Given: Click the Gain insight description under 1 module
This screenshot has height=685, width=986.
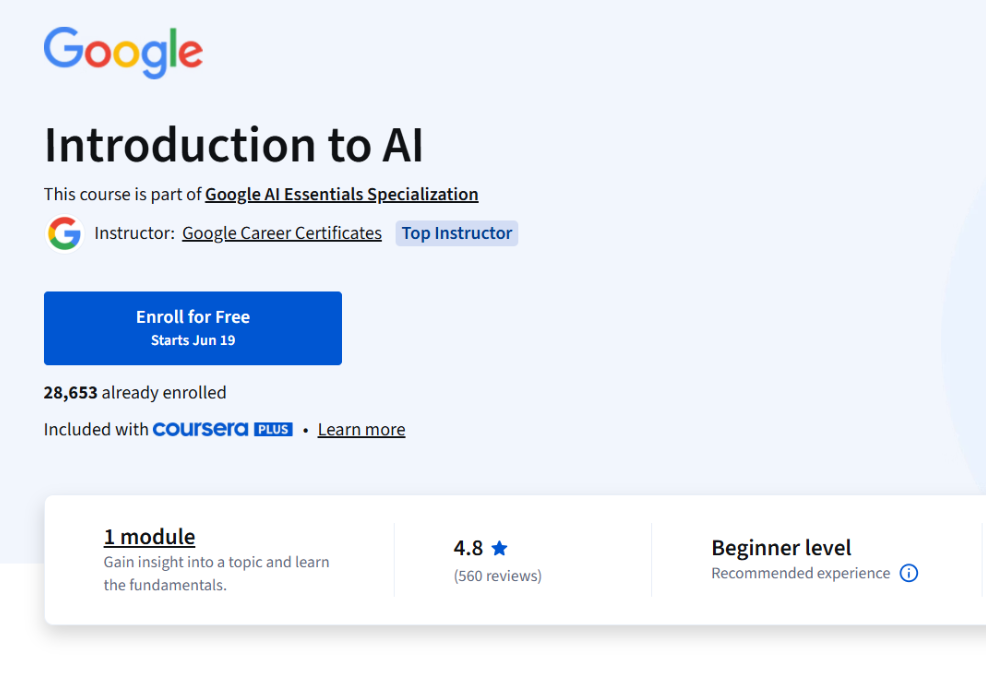Looking at the screenshot, I should pos(216,574).
